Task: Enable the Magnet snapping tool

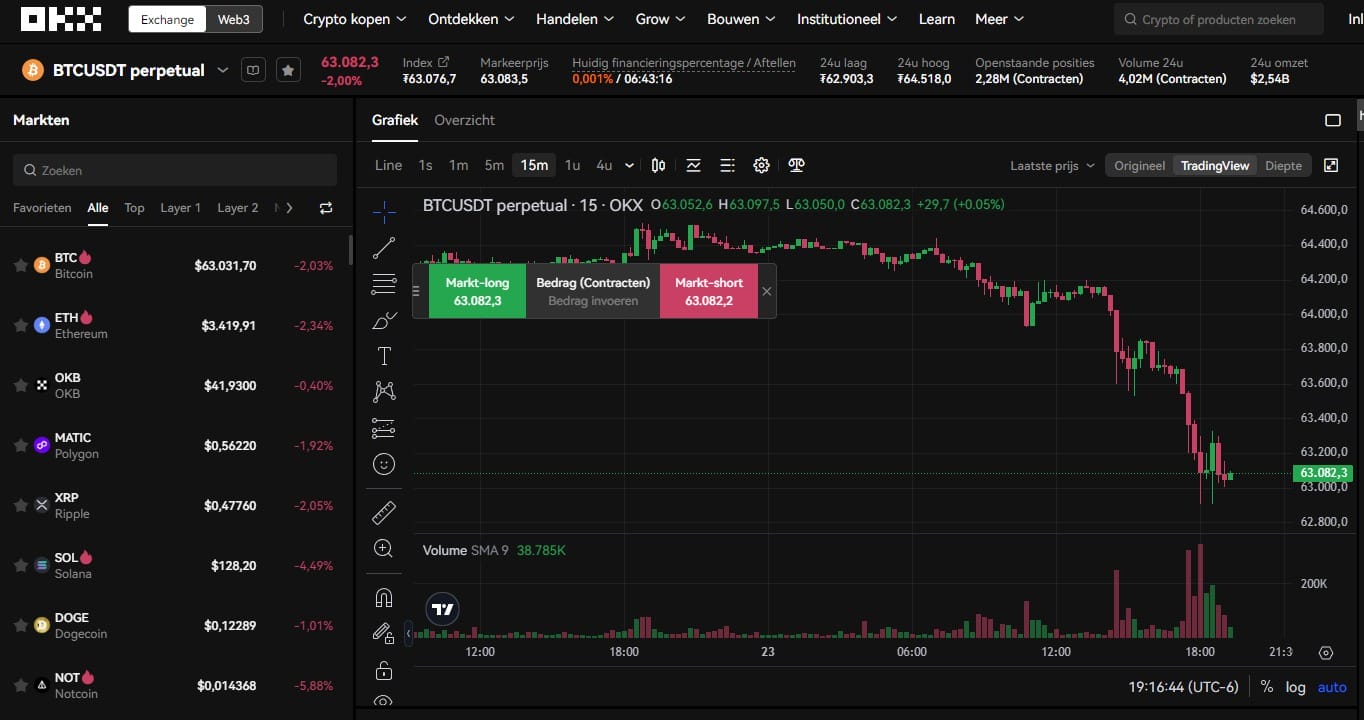Action: point(384,596)
